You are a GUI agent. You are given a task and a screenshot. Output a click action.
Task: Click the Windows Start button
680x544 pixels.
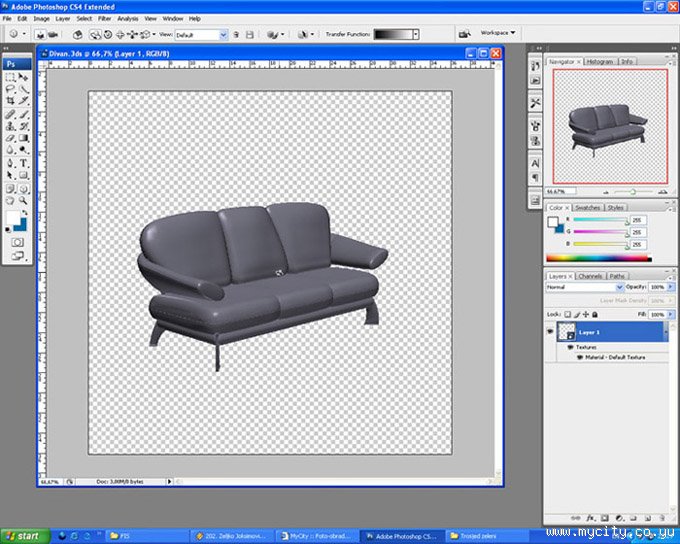point(24,535)
